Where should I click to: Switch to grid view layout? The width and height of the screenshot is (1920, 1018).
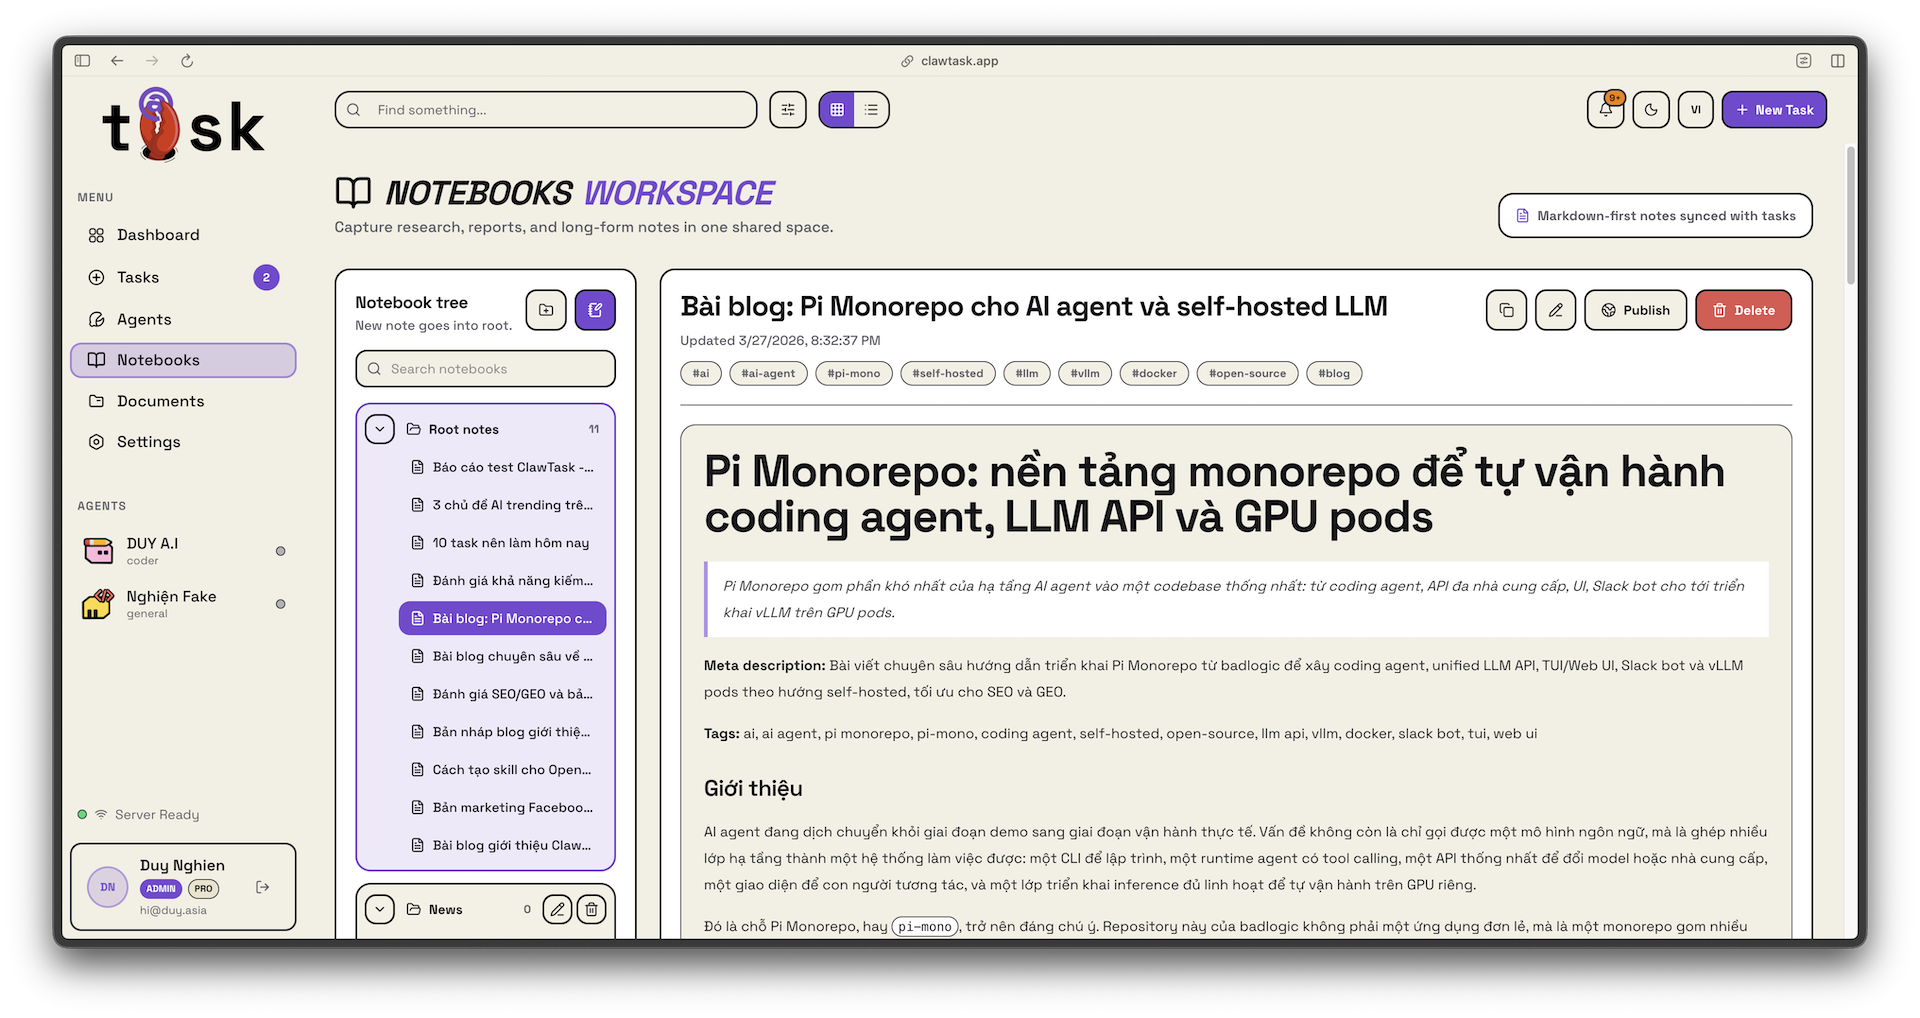coord(837,110)
